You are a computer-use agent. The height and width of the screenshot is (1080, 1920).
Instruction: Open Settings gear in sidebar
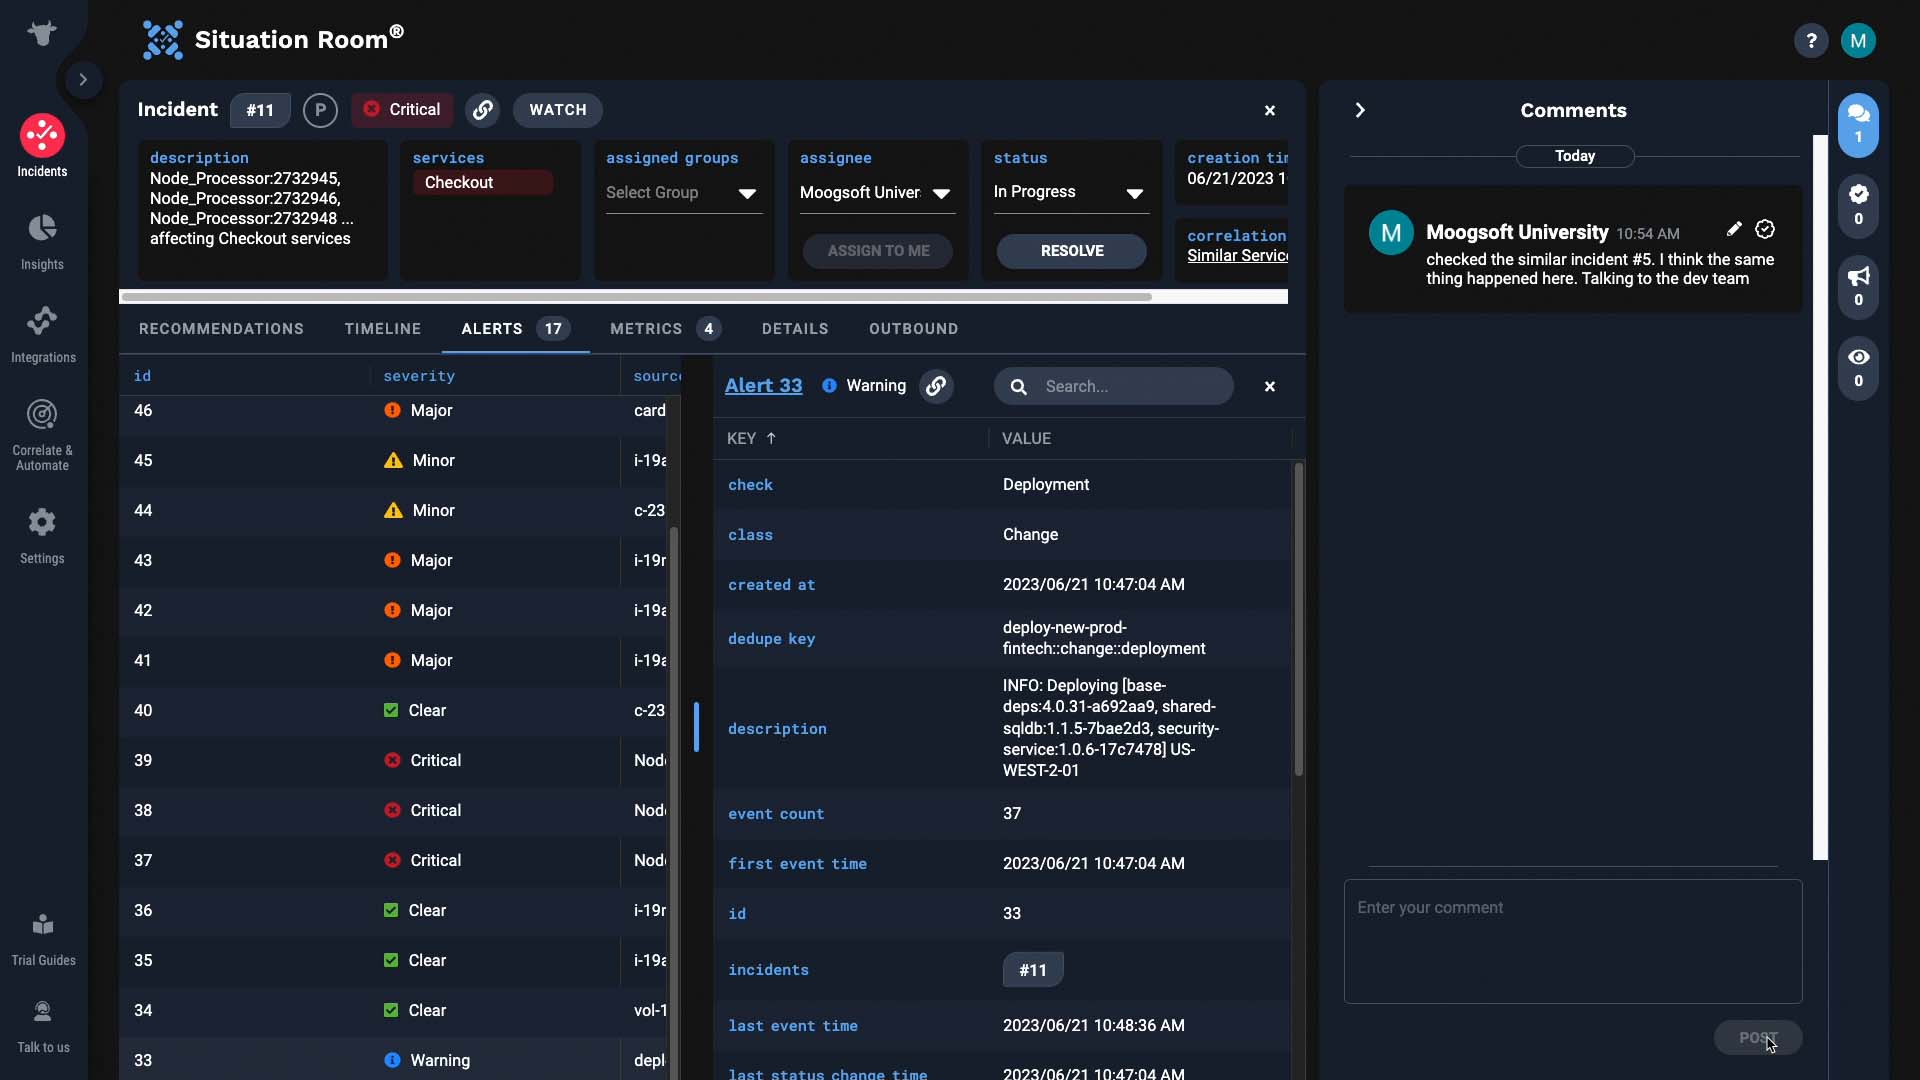tap(42, 536)
